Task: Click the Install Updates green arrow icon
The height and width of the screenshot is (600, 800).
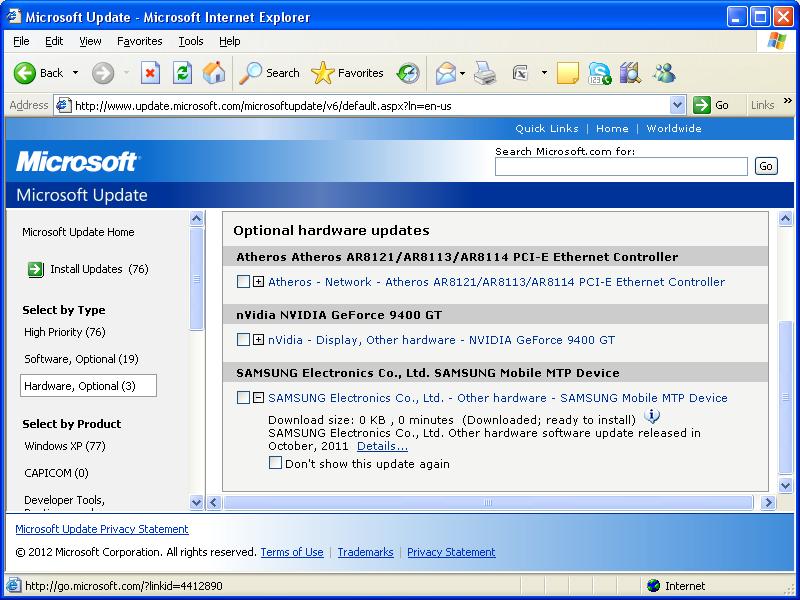Action: pos(36,269)
